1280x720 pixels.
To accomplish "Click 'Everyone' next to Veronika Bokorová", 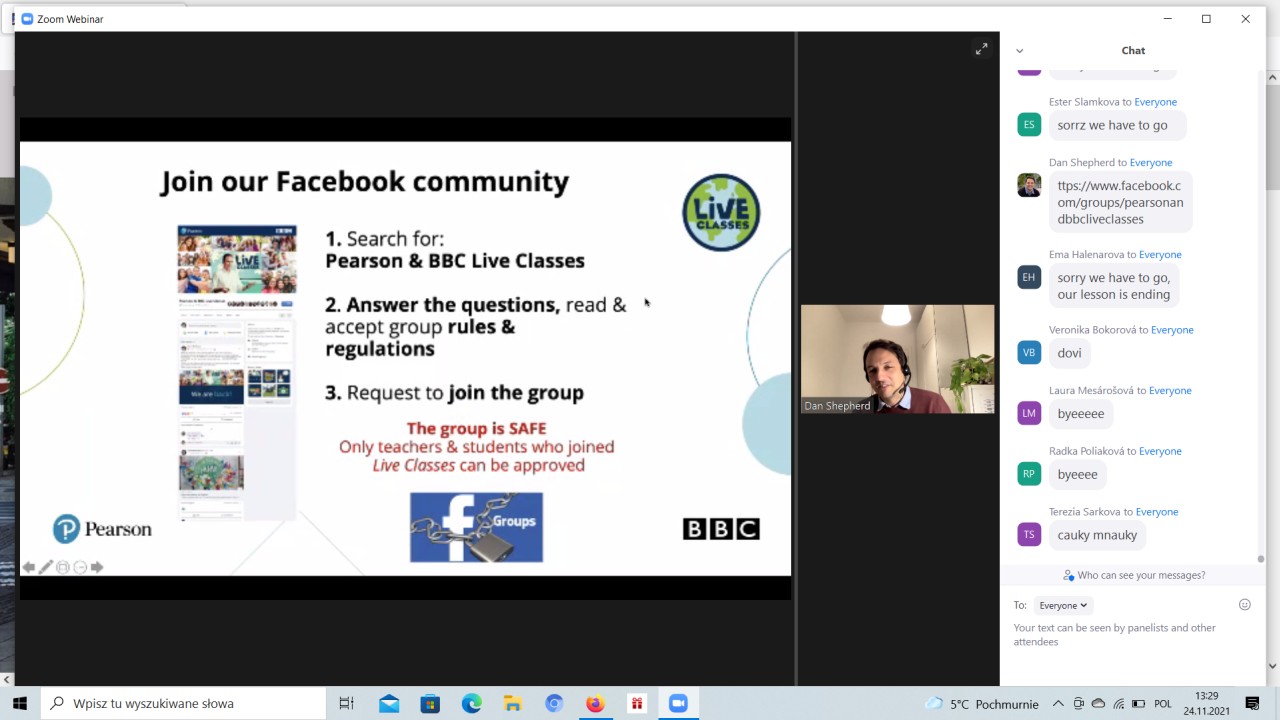I will [x=1172, y=330].
